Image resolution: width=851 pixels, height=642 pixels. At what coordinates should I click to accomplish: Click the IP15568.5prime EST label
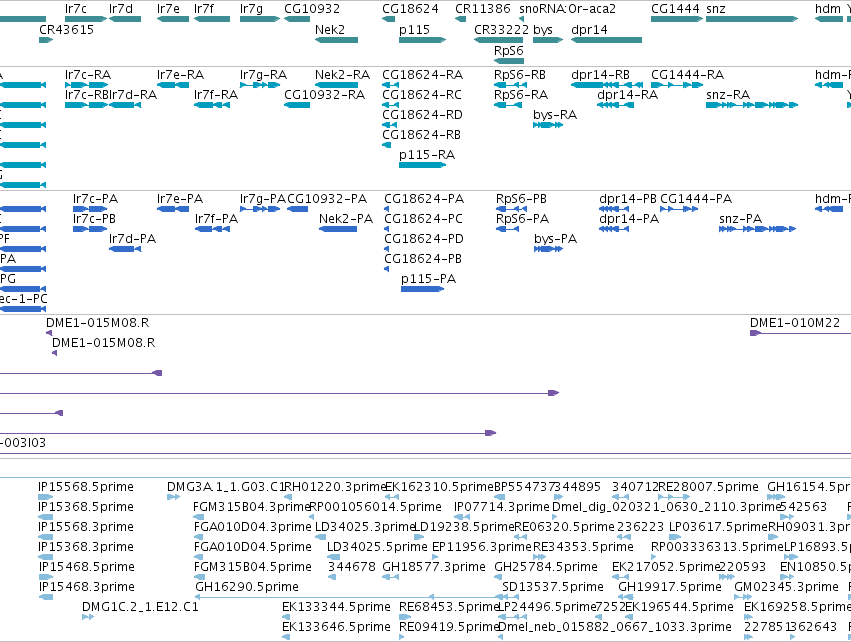click(86, 487)
